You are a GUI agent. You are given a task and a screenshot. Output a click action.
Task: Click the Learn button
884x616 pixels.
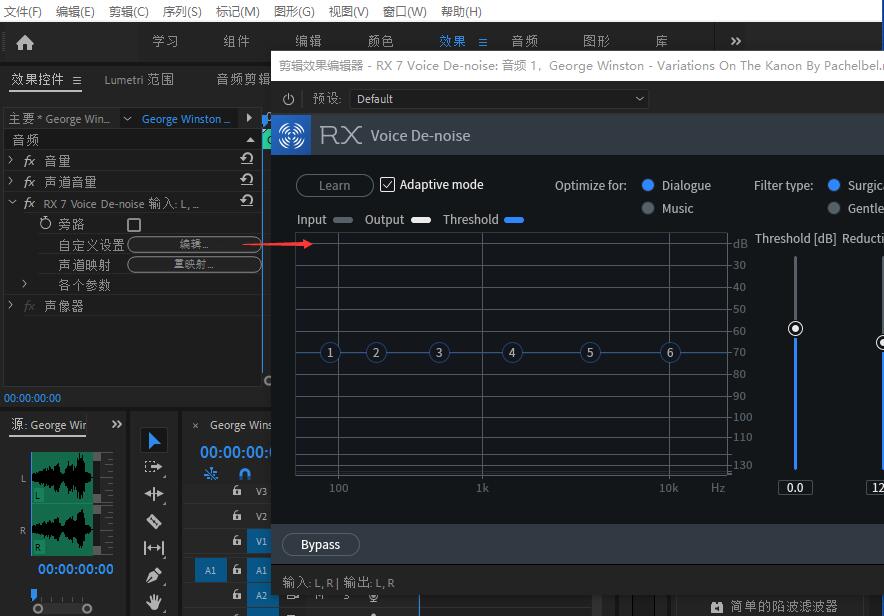tap(334, 185)
